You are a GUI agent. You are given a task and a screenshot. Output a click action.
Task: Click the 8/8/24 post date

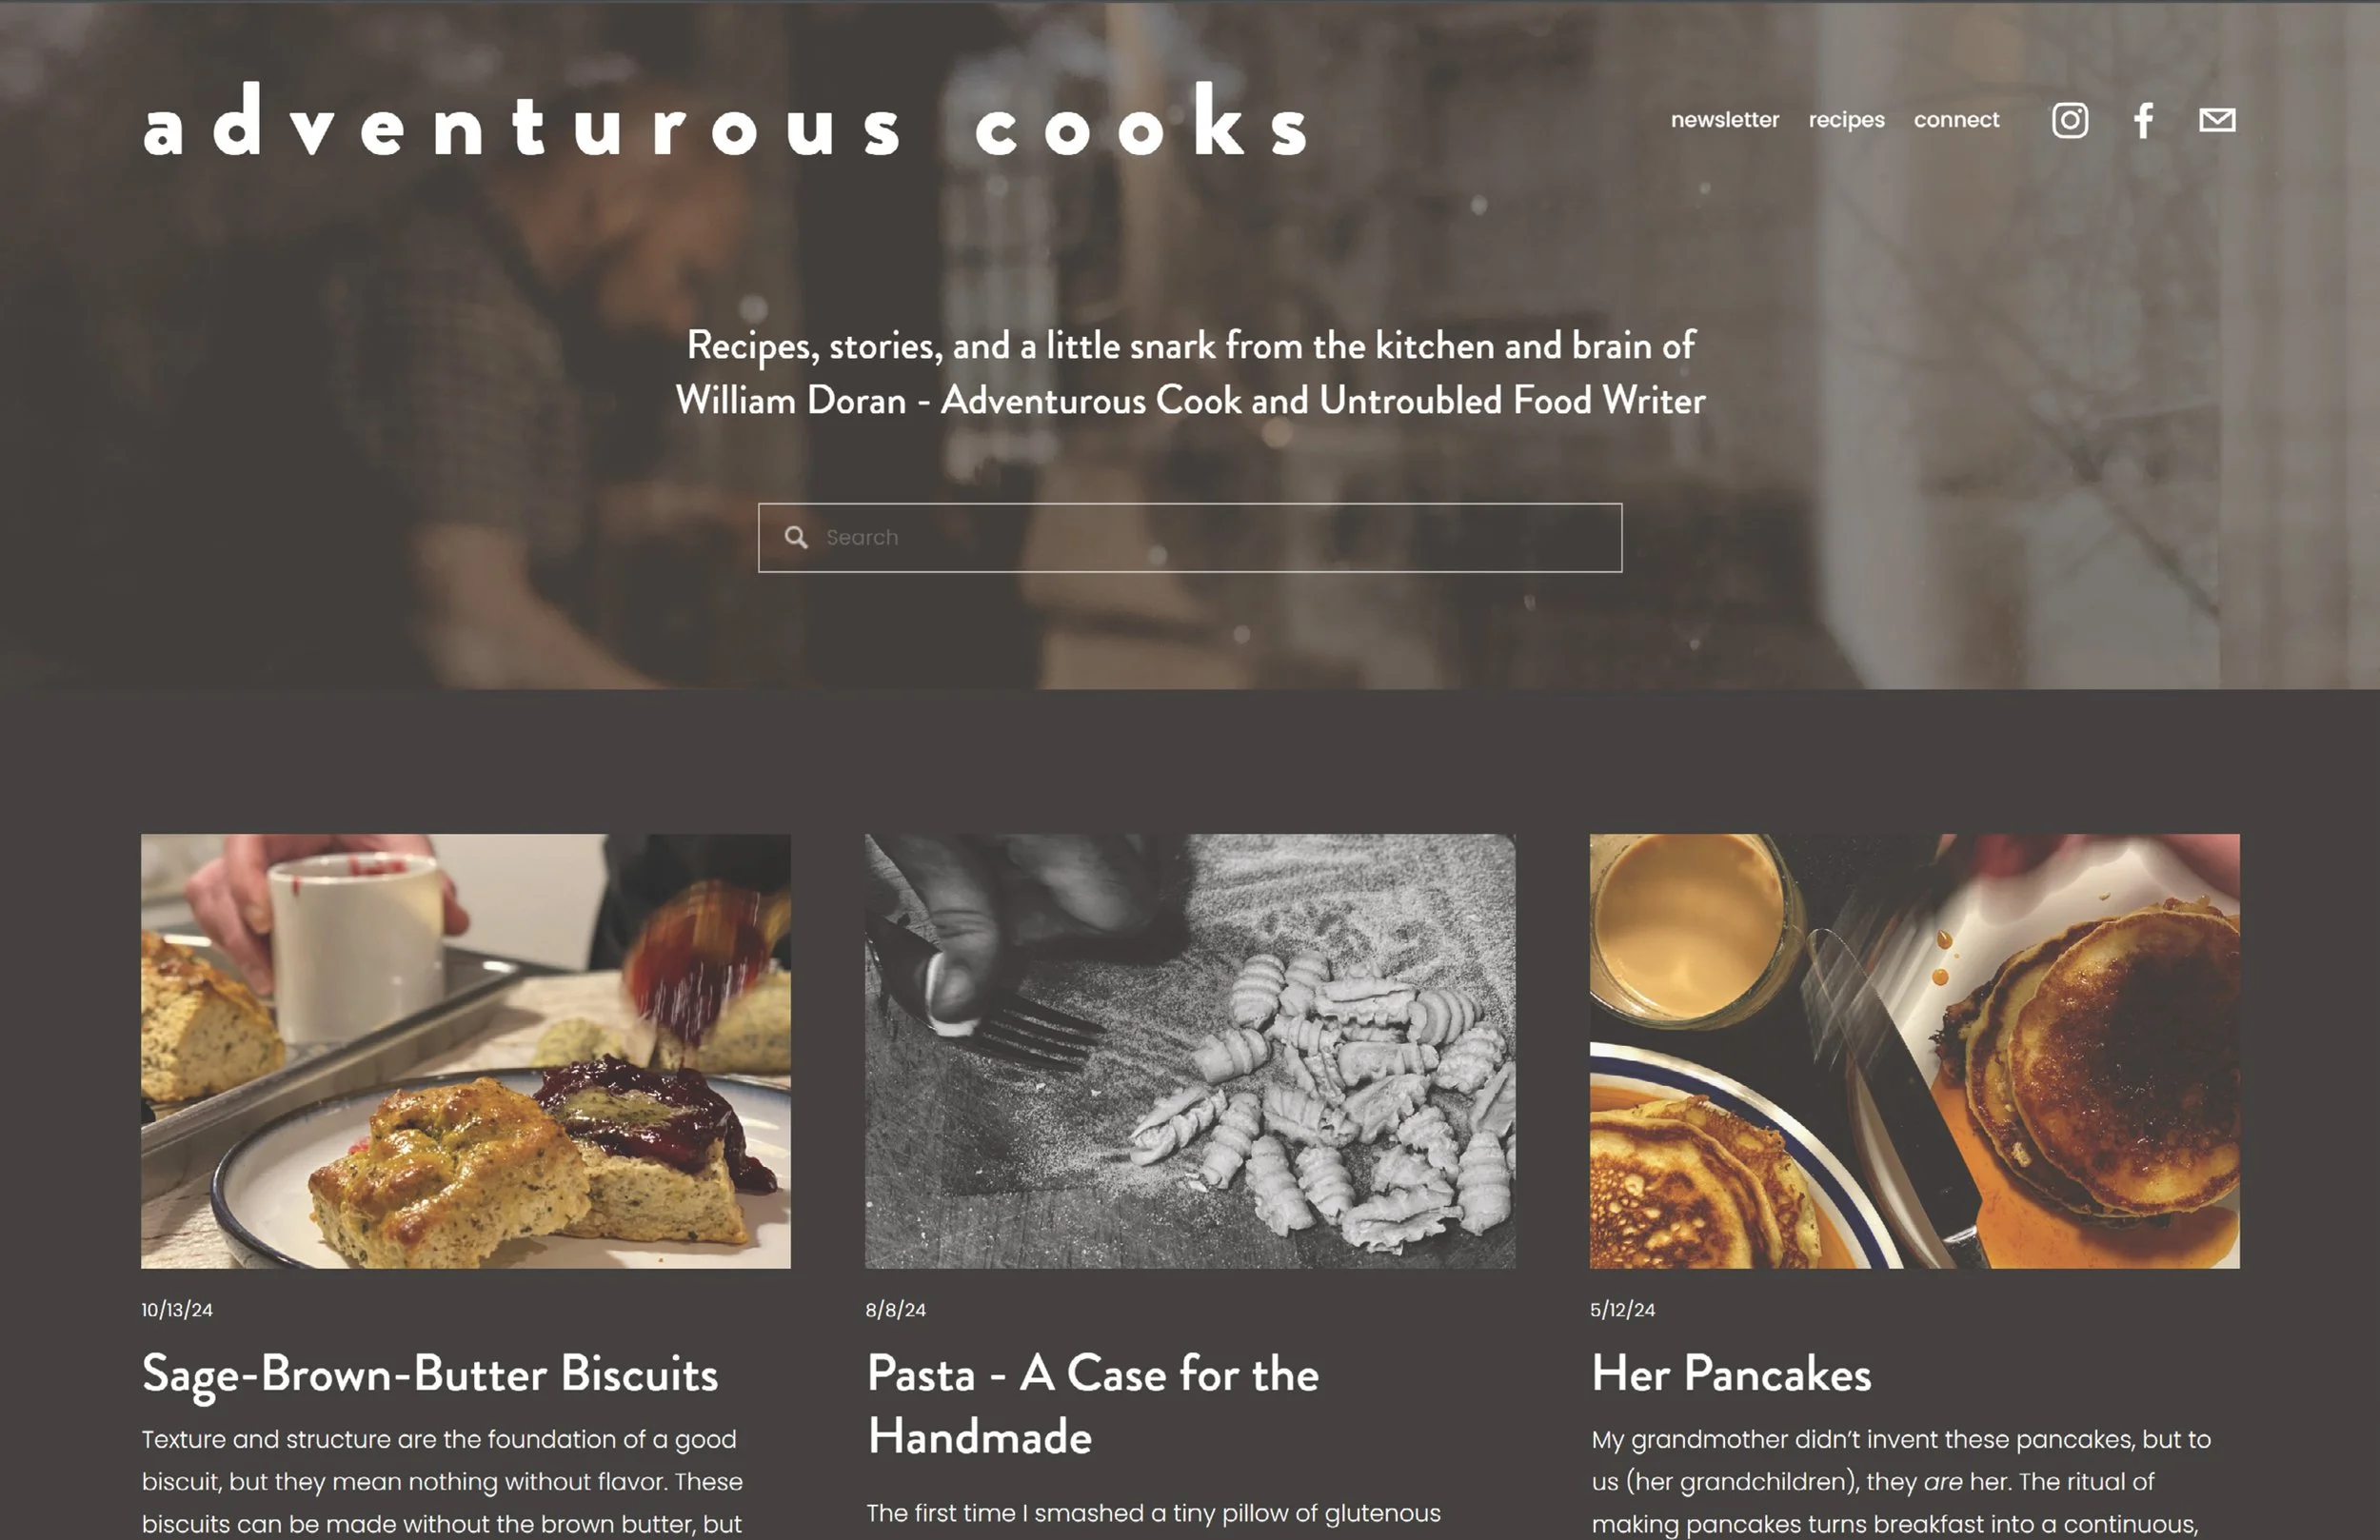click(x=895, y=1309)
